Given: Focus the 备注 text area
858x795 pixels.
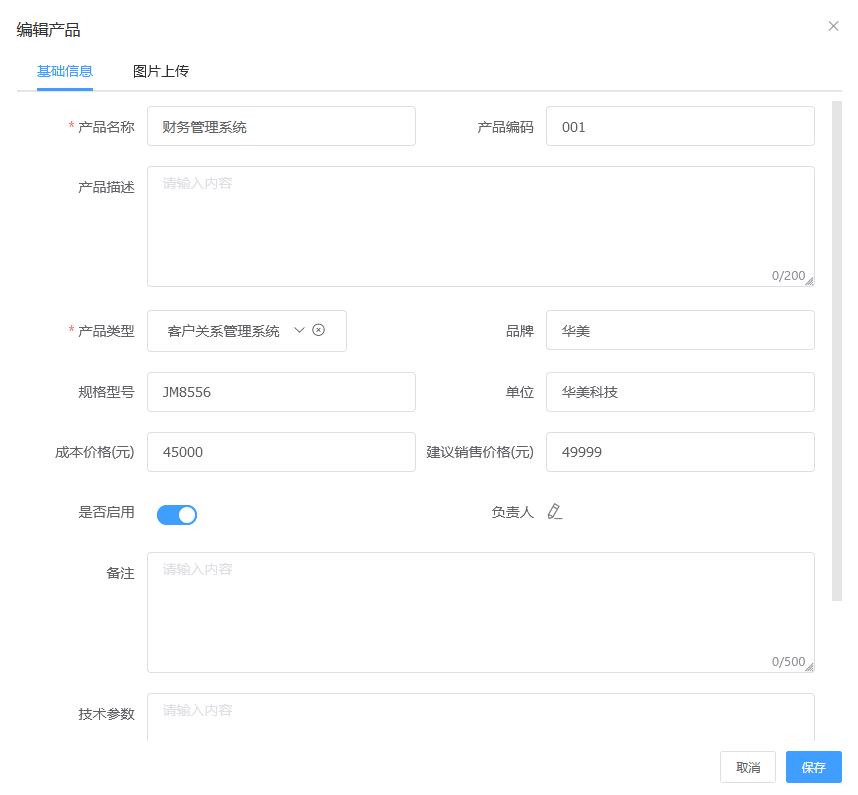Looking at the screenshot, I should [480, 612].
